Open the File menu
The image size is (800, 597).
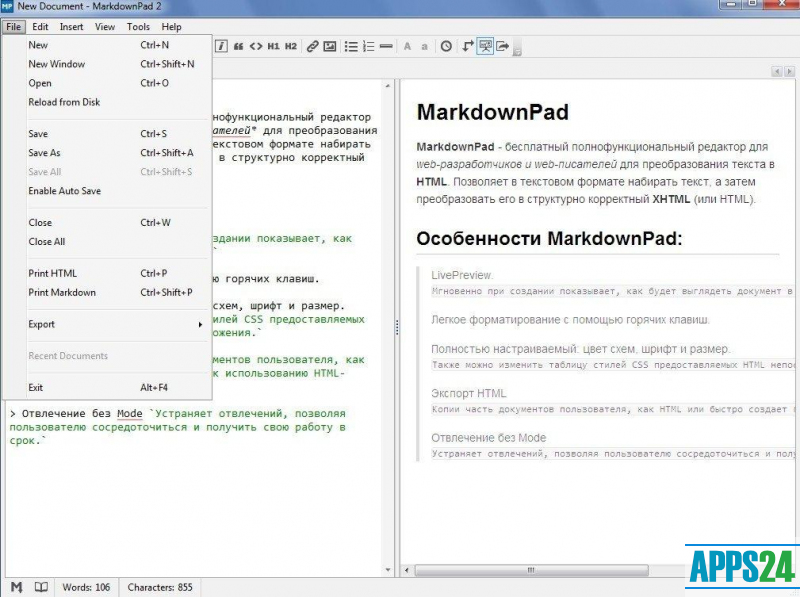[x=14, y=27]
